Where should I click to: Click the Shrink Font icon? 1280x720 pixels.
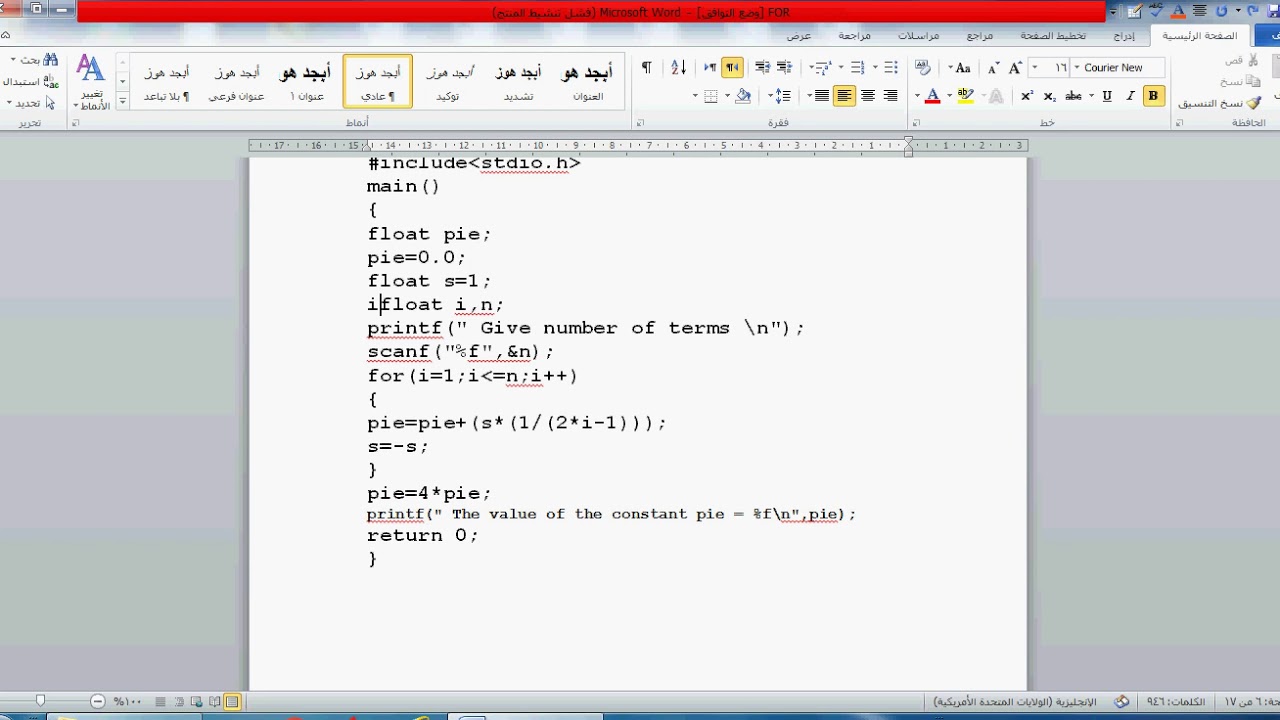click(993, 68)
